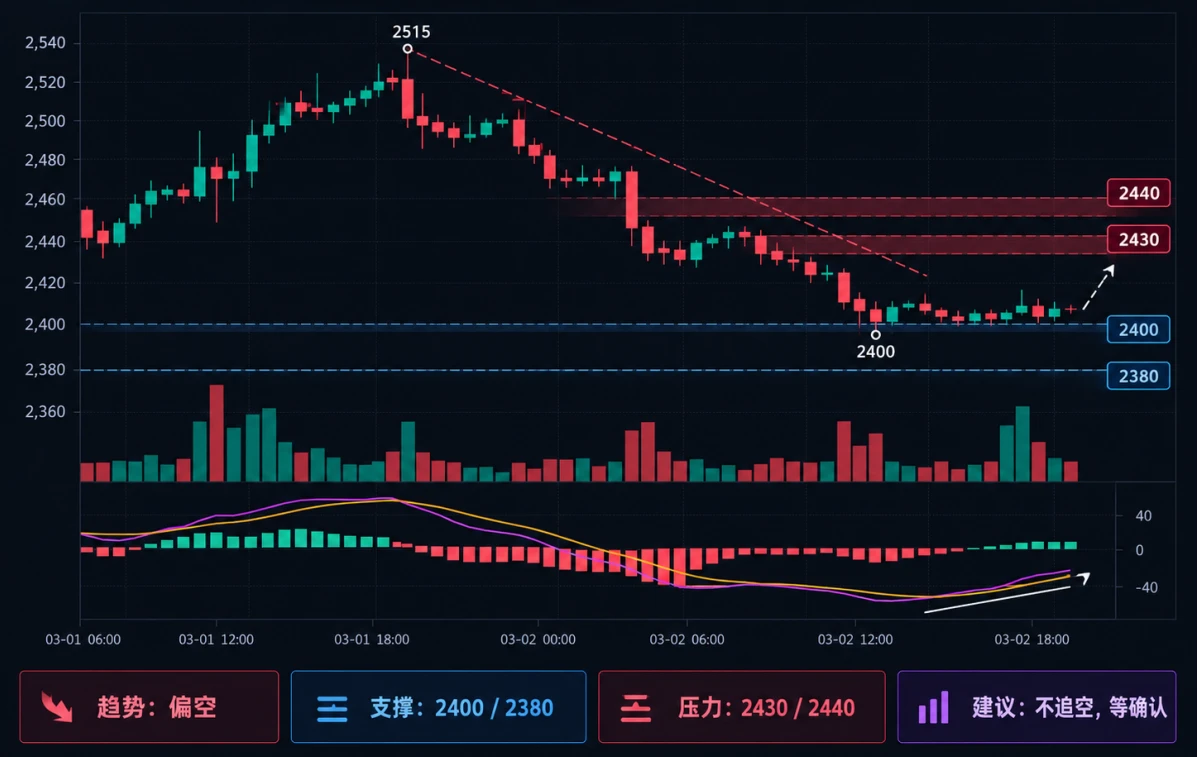This screenshot has width=1202, height=757.
Task: Click the 03-02 00:00 time axis label
Action: pos(537,638)
